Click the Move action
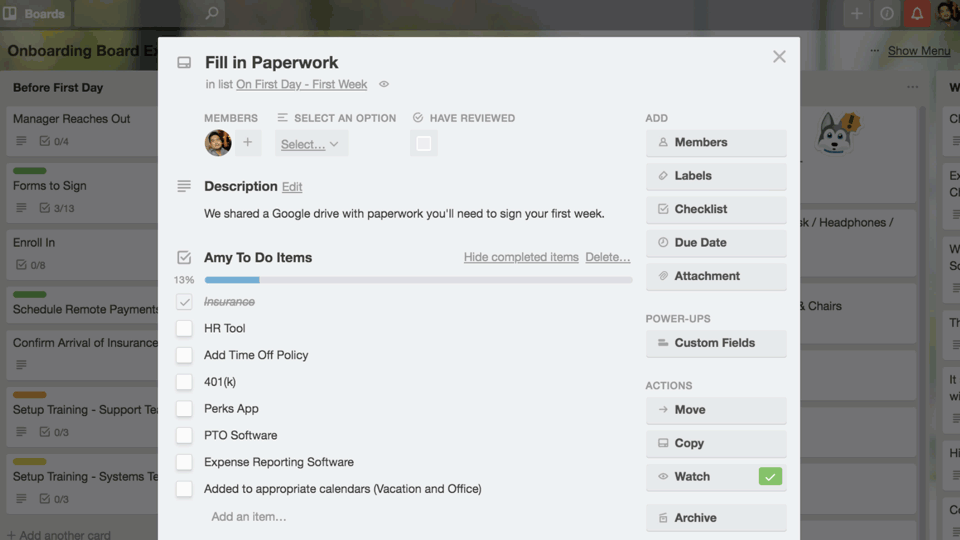Image resolution: width=960 pixels, height=540 pixels. [x=716, y=410]
